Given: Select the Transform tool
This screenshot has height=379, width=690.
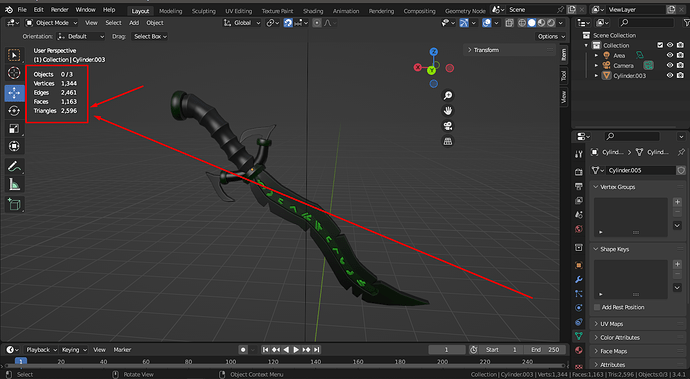Looking at the screenshot, I should (14, 146).
